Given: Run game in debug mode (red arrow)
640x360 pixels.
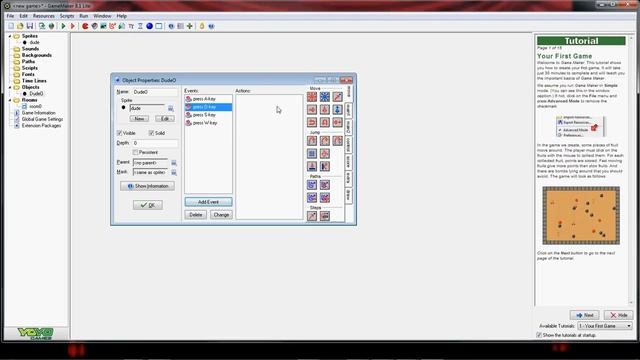Looking at the screenshot, I should pos(73,26).
